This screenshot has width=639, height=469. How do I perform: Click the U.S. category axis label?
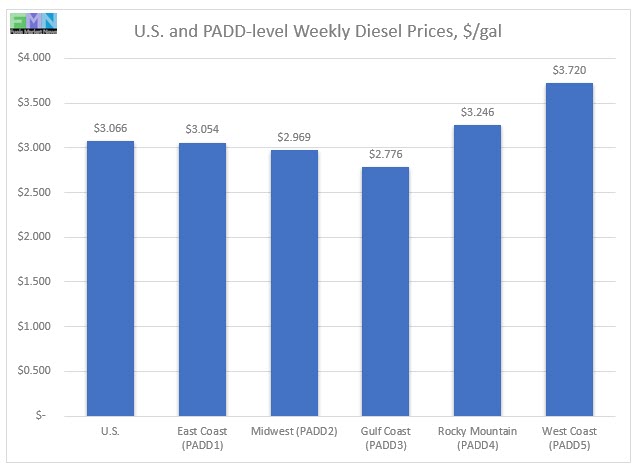tap(110, 431)
